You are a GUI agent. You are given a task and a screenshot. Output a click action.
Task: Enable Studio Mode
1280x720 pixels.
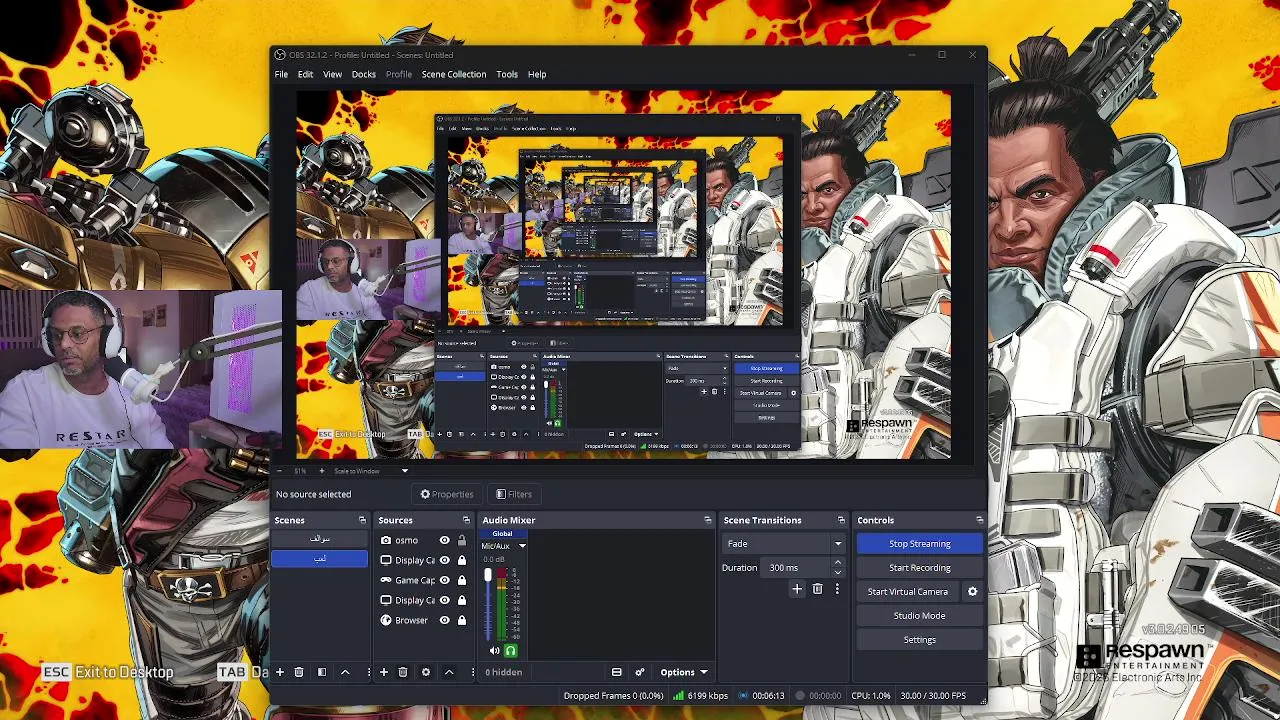920,616
